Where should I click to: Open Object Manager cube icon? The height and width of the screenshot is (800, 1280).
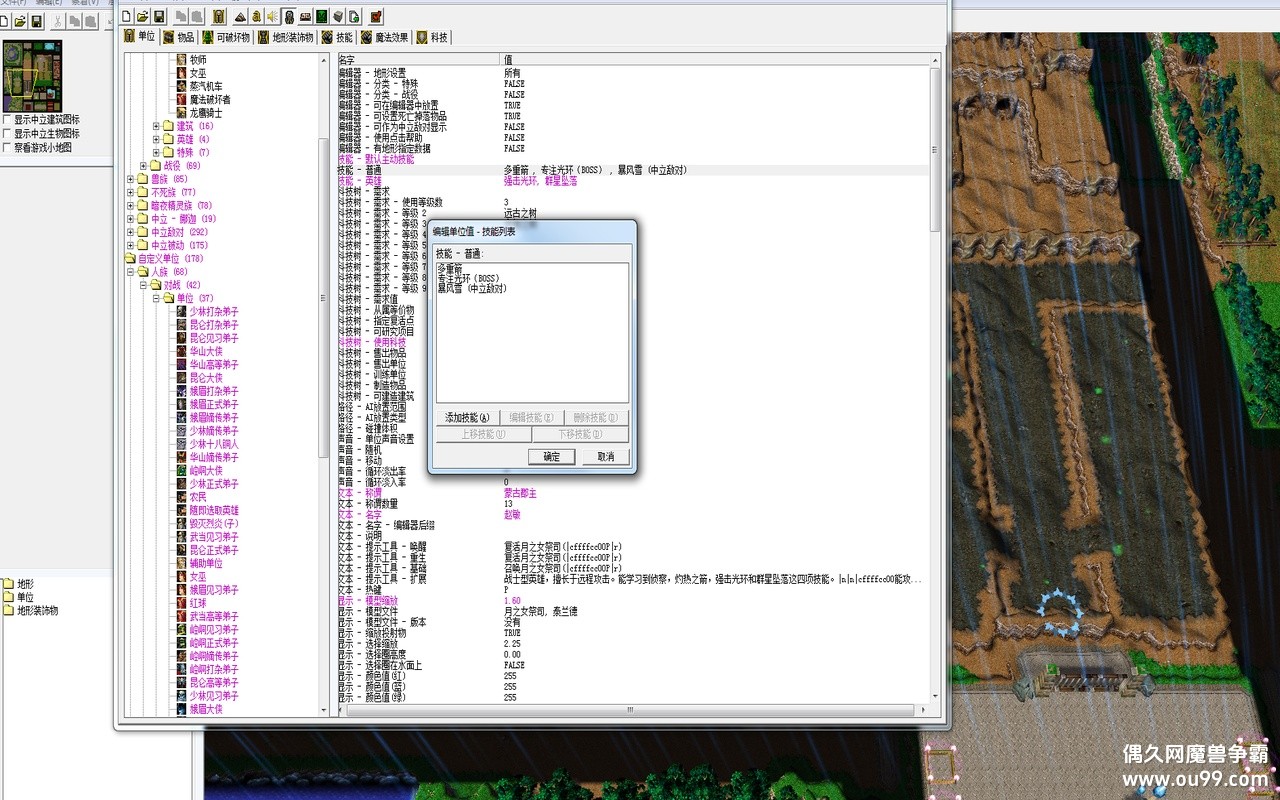337,16
